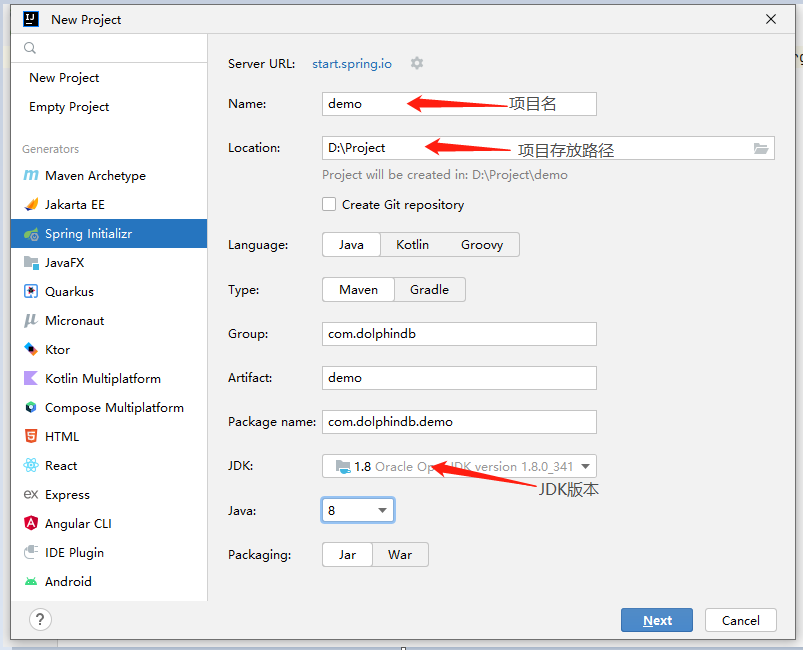
Task: Click the Compose Multiplatform icon
Action: point(31,407)
